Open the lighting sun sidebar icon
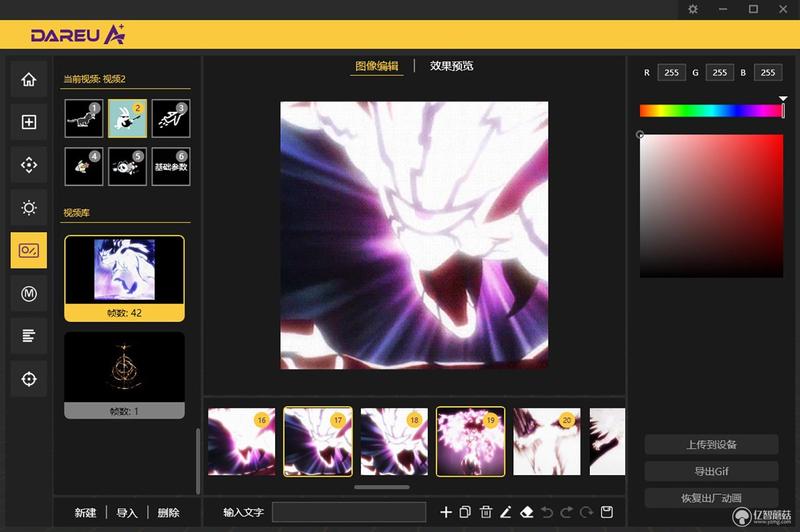 [29, 208]
